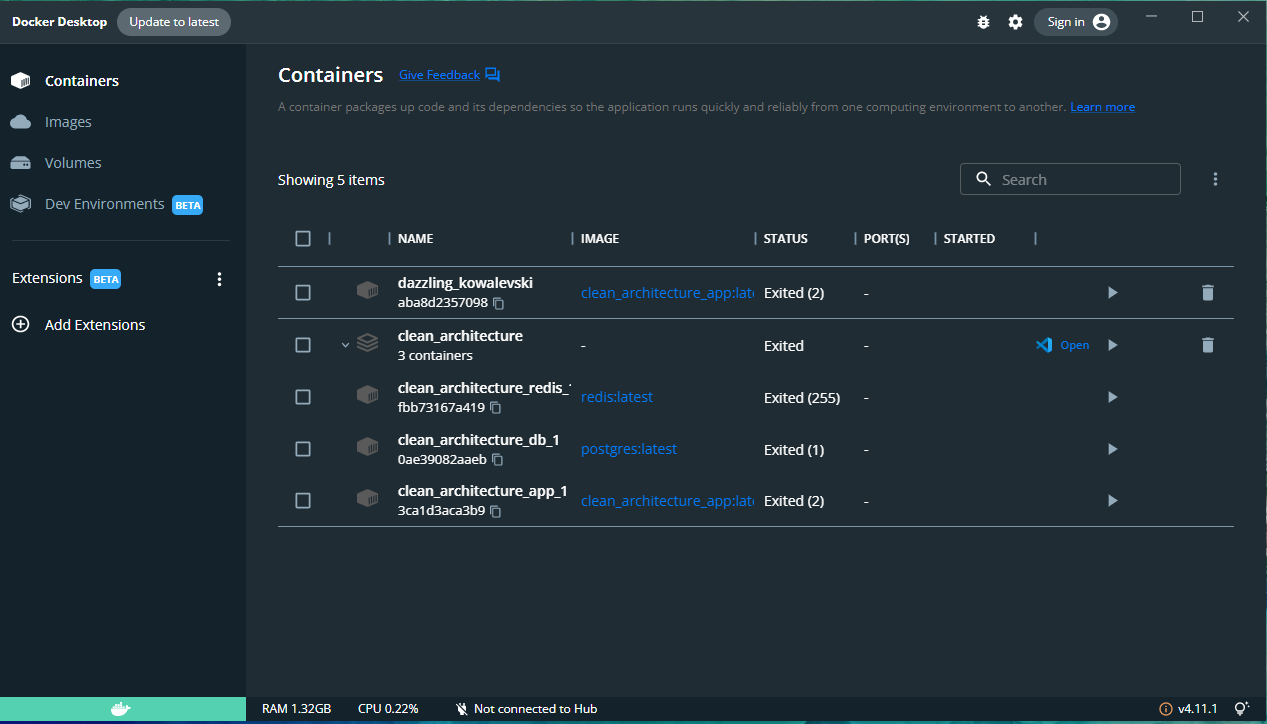Sort by the PORT(S) column header
1267x724 pixels.
[887, 239]
